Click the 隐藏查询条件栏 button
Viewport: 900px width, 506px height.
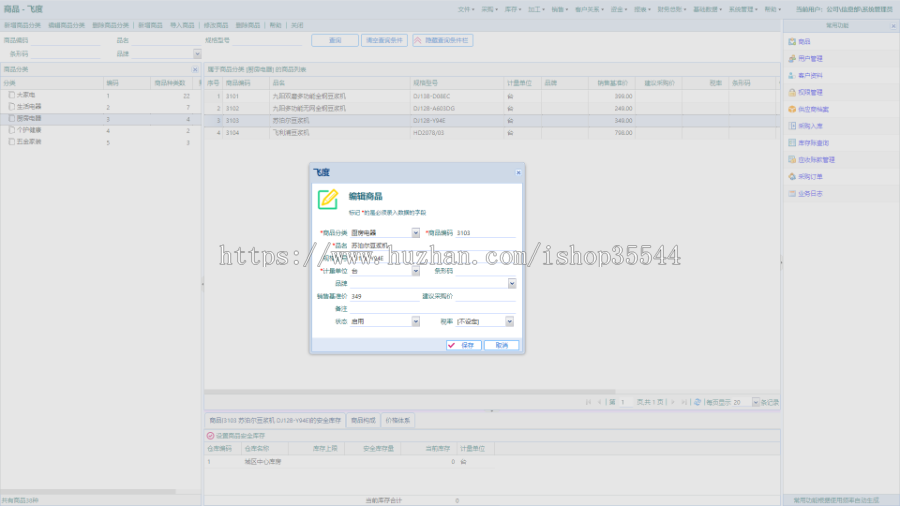pyautogui.click(x=443, y=40)
